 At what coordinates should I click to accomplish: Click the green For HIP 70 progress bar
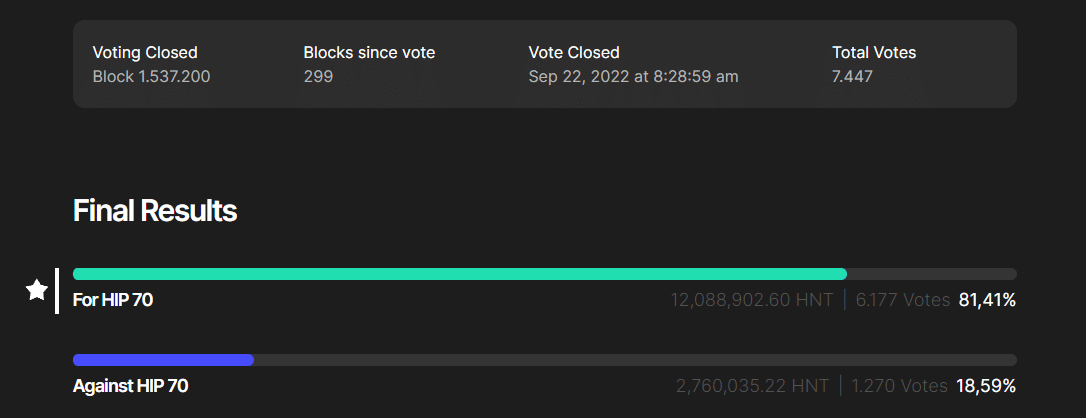(460, 274)
